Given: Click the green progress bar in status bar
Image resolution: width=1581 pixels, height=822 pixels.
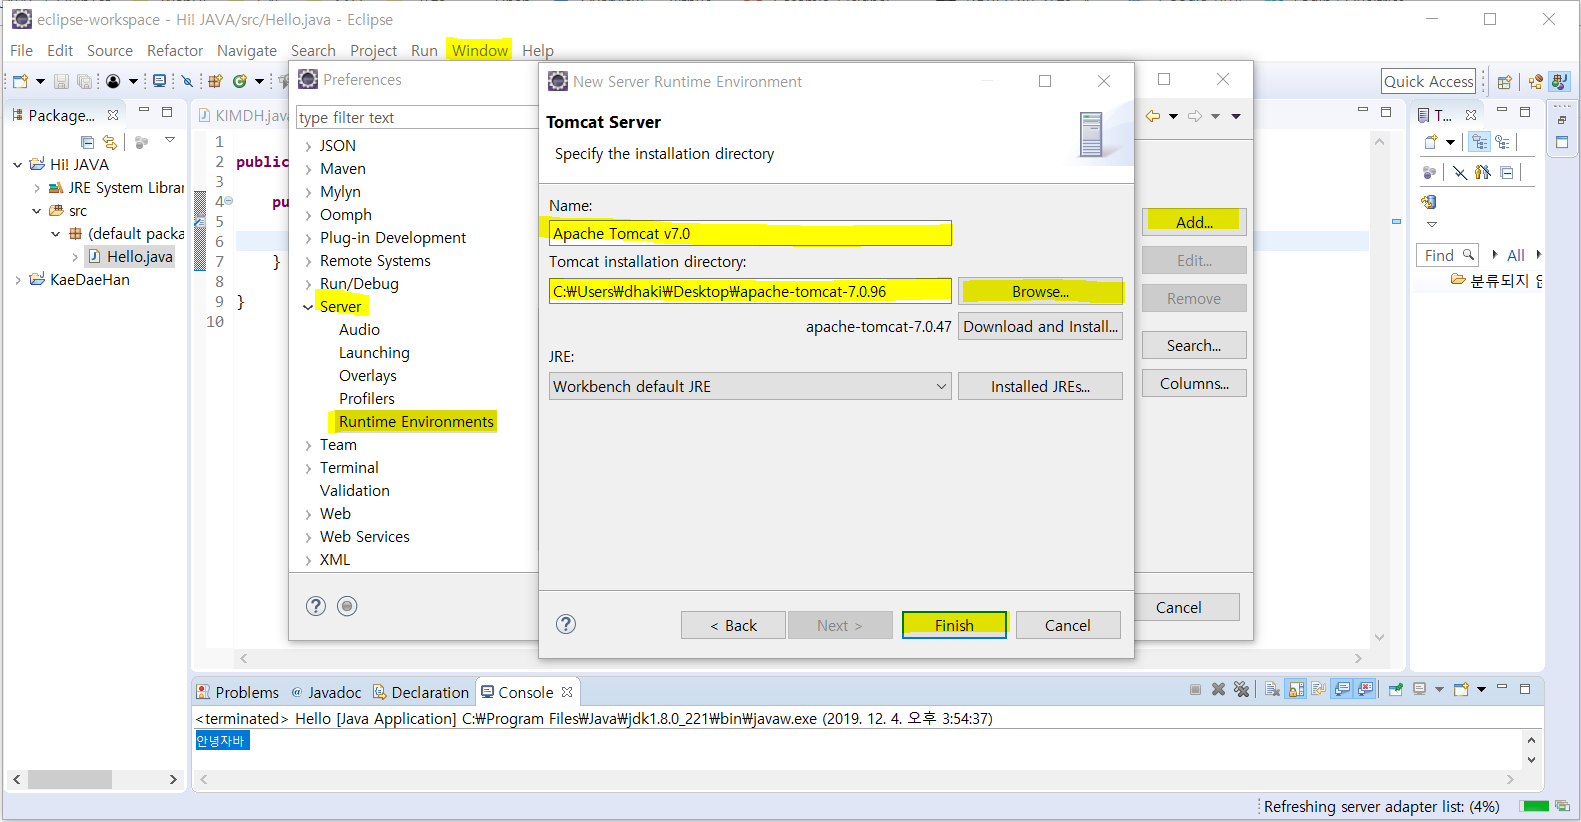Looking at the screenshot, I should (1534, 806).
